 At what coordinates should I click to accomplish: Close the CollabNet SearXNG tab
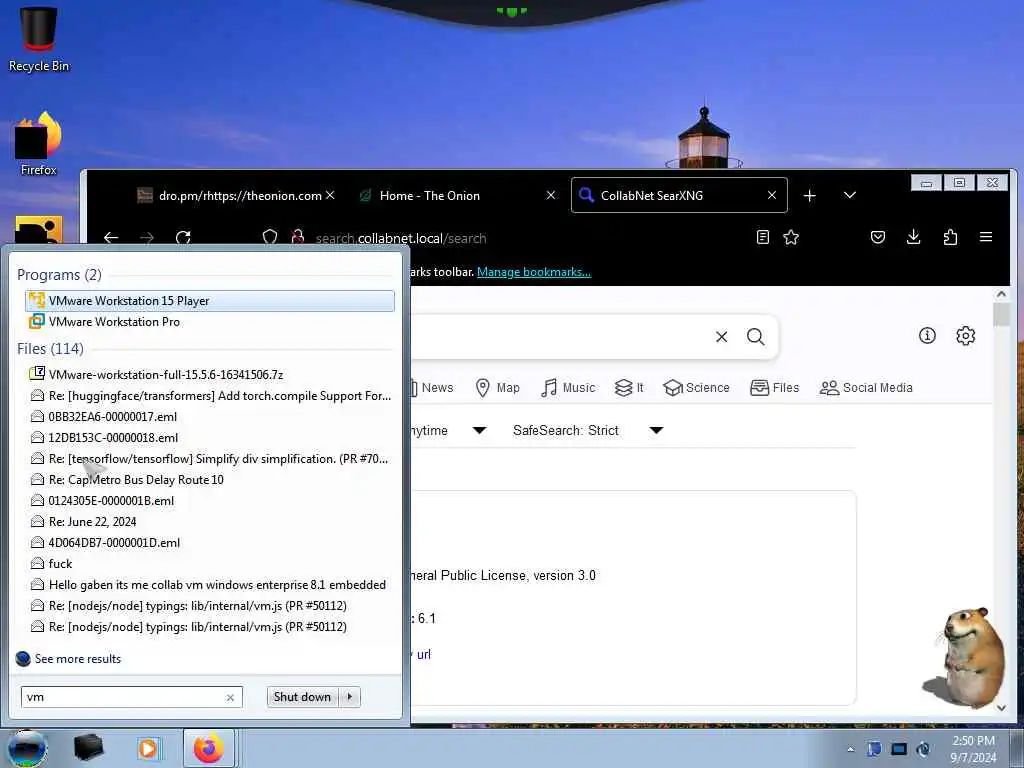(x=772, y=195)
